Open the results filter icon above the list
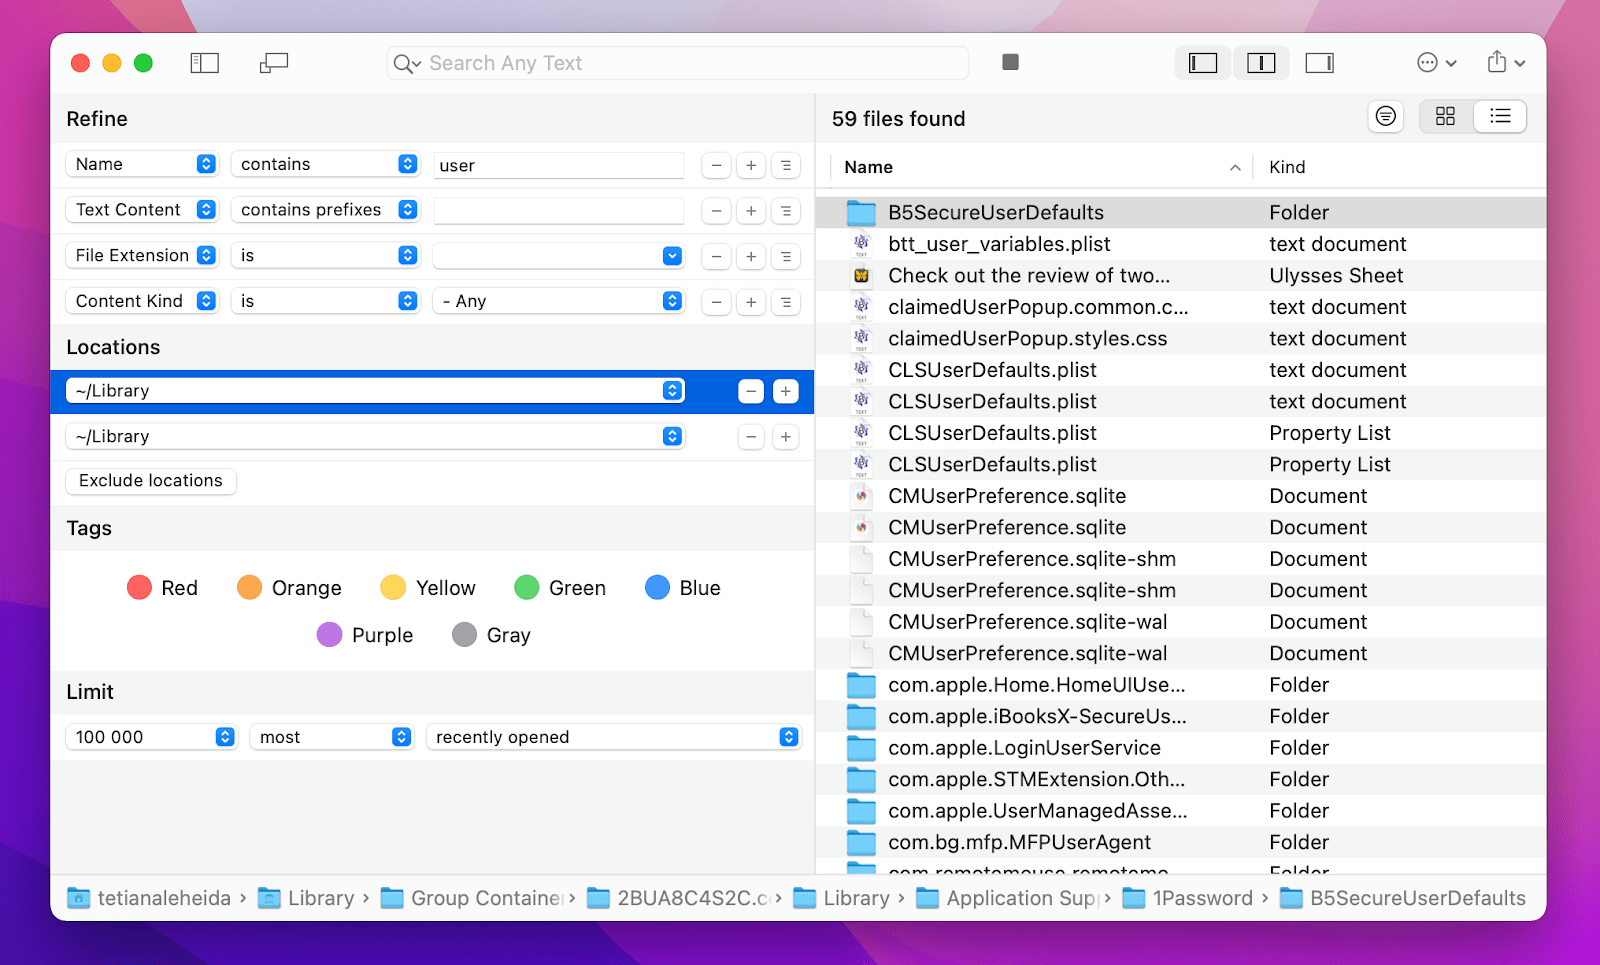 [1386, 116]
